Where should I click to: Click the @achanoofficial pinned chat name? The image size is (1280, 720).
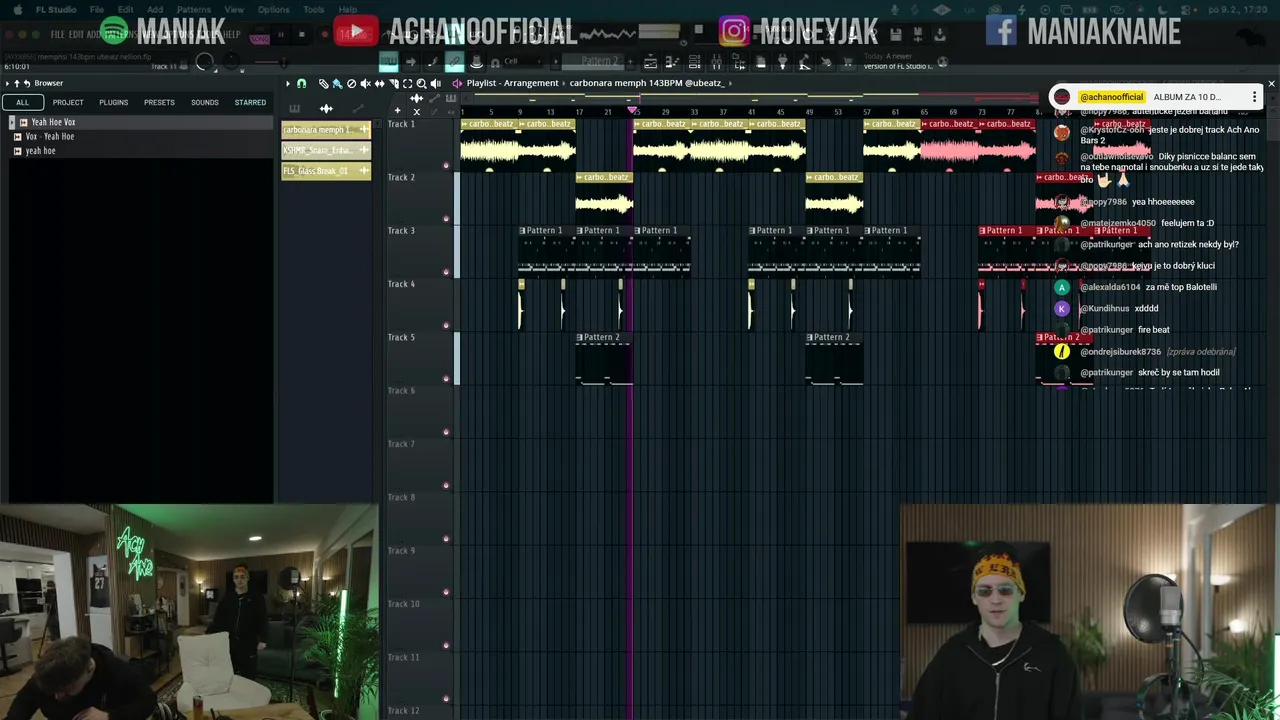pos(1111,97)
